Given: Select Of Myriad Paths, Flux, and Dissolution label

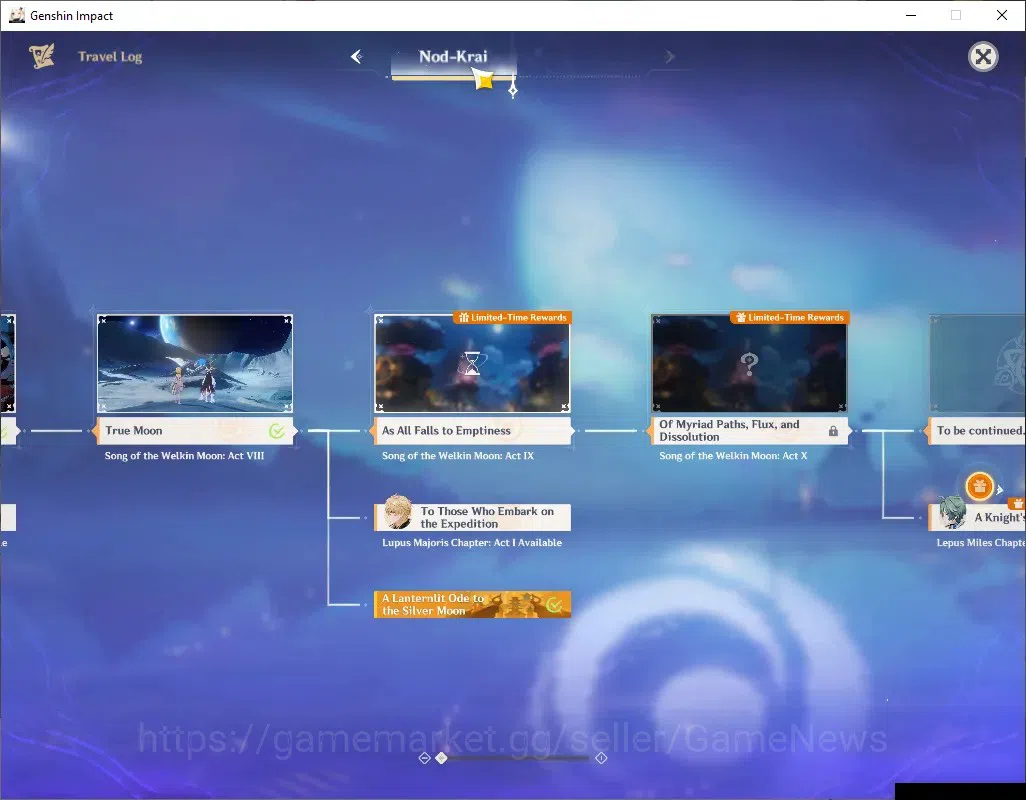Looking at the screenshot, I should [x=749, y=430].
